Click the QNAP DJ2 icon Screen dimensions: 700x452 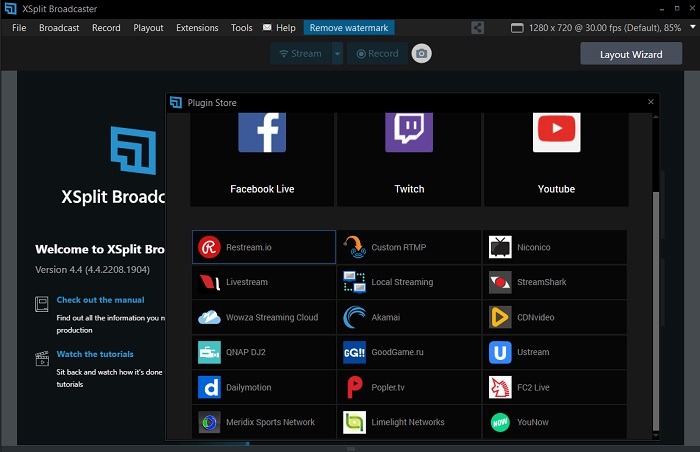209,352
